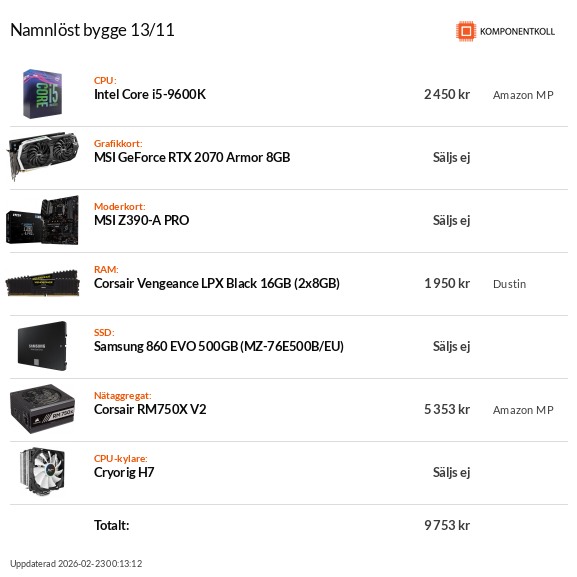Click the Samsung 860 EVO 500GB product name
577x577 pixels.
coord(219,347)
